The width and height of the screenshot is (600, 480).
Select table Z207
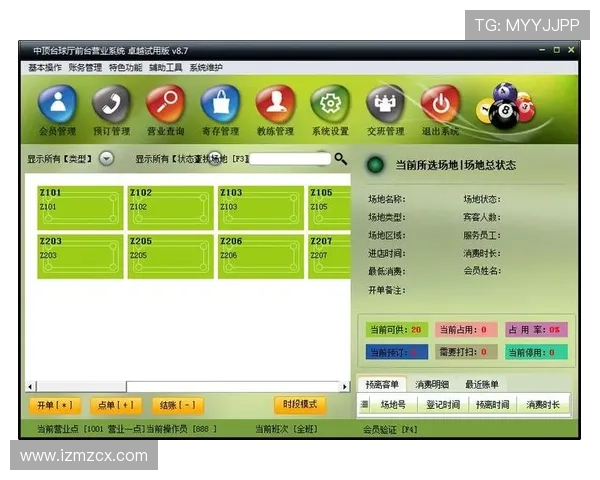click(329, 256)
